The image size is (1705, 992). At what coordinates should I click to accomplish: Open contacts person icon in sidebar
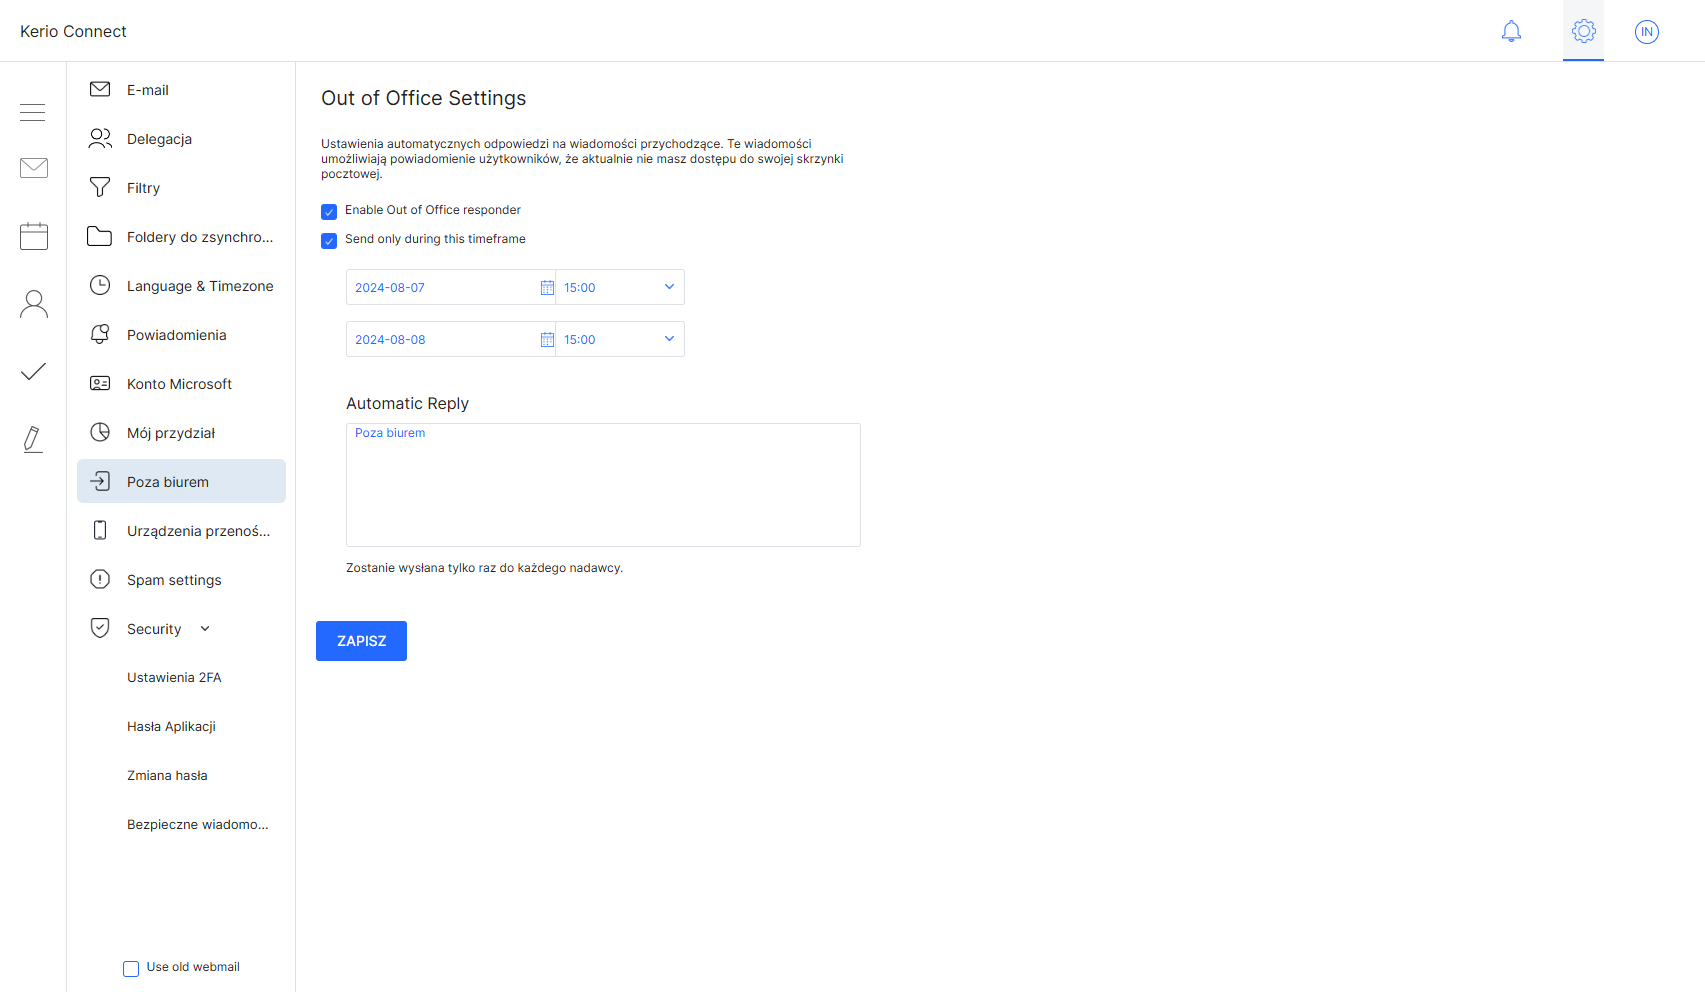tap(34, 304)
